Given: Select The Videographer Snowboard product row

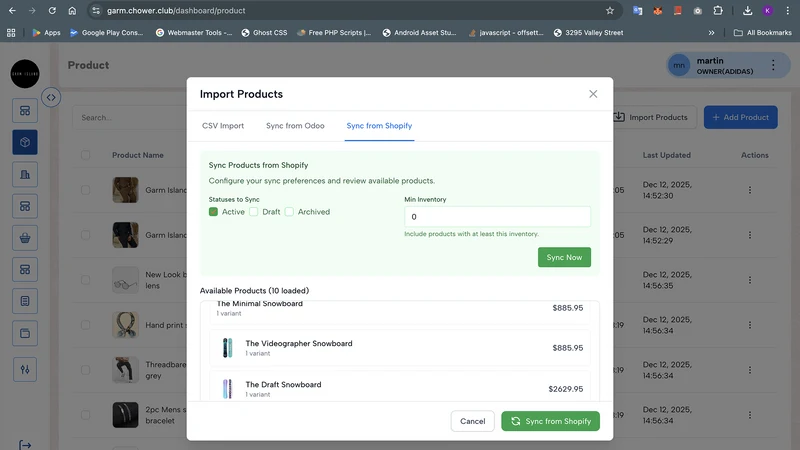Looking at the screenshot, I should tap(400, 348).
